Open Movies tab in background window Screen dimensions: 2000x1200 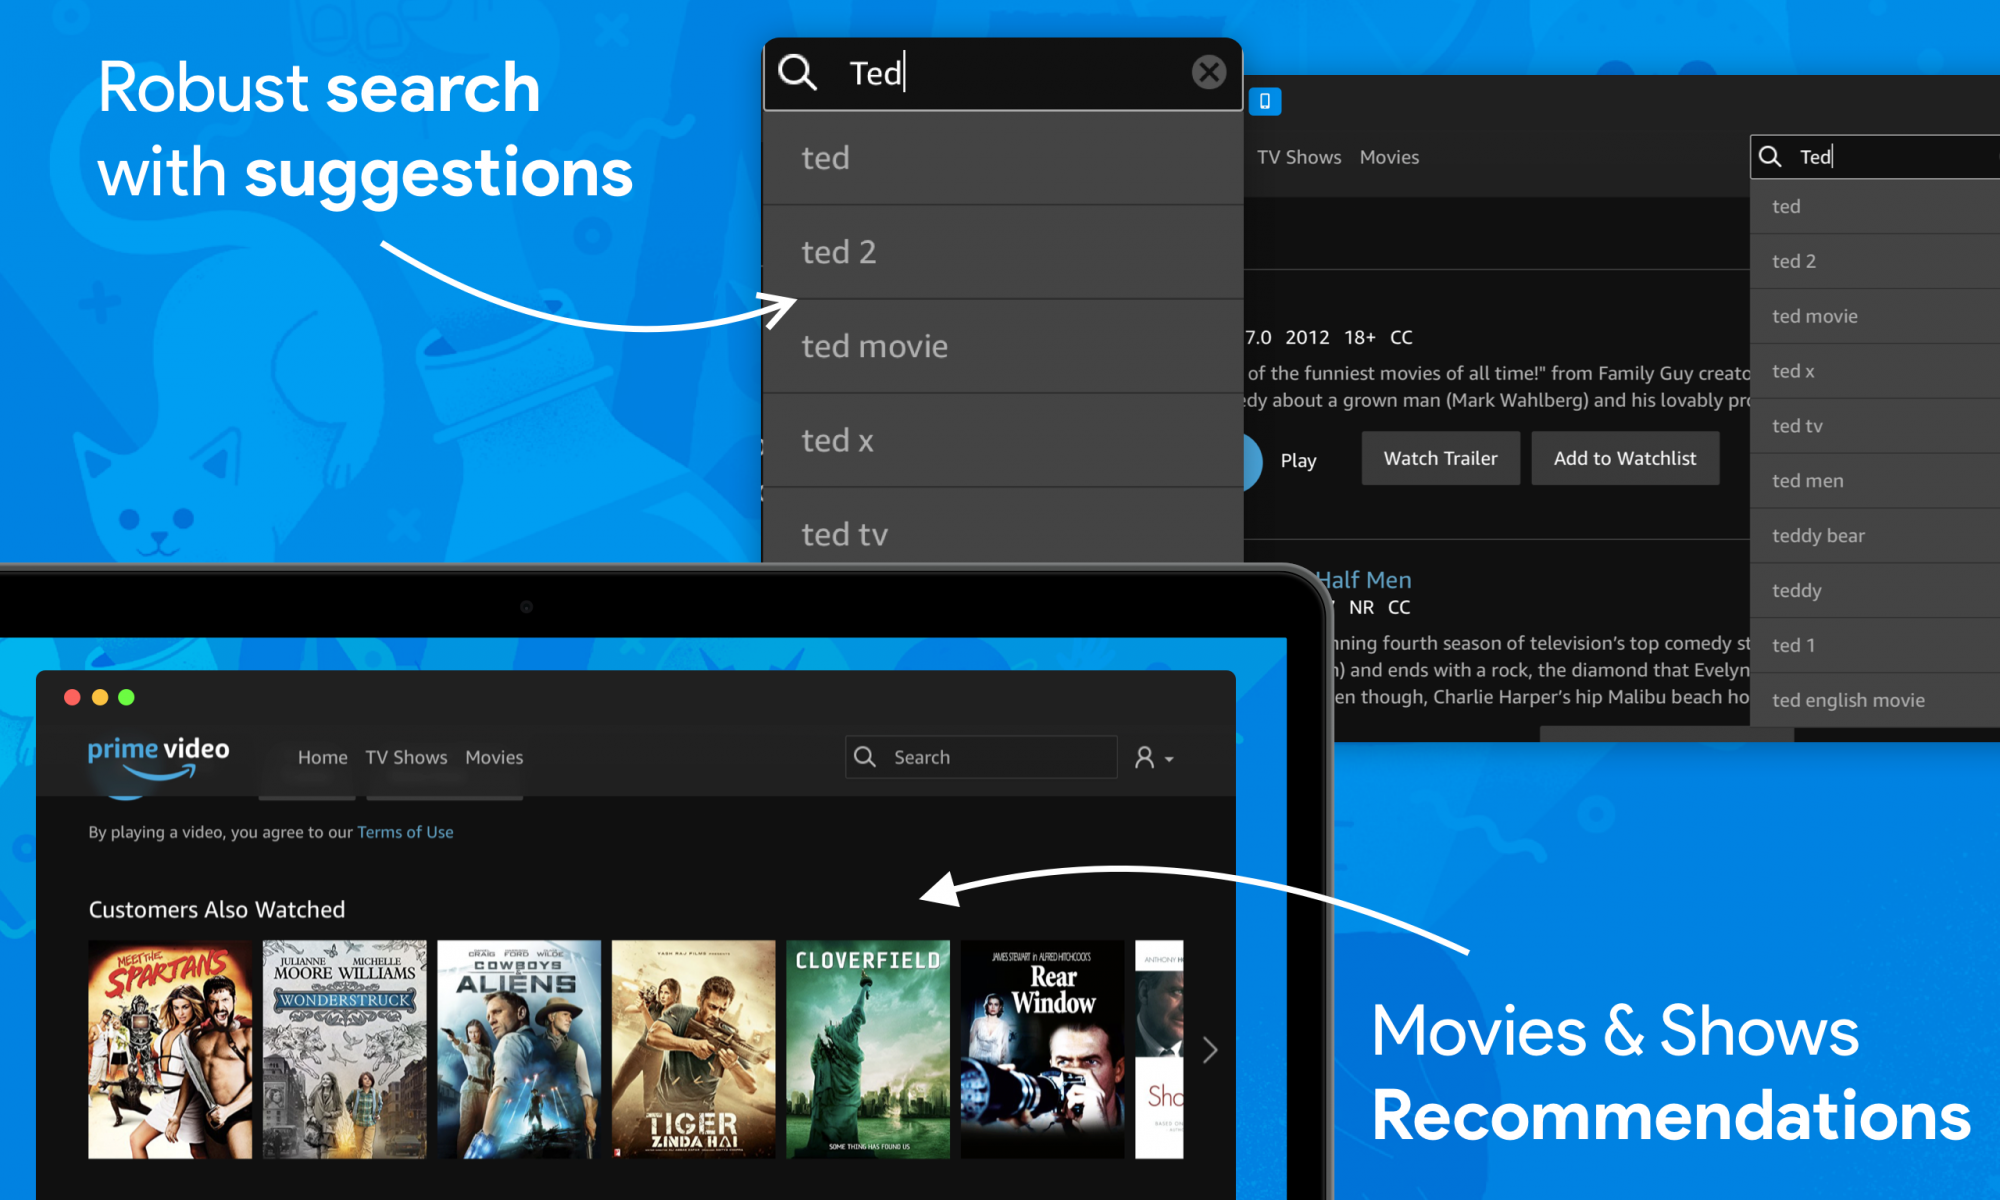[1389, 157]
